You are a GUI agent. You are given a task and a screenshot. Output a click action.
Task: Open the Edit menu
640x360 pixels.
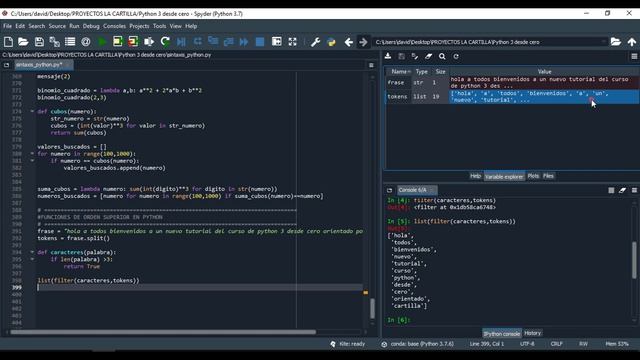coord(20,26)
